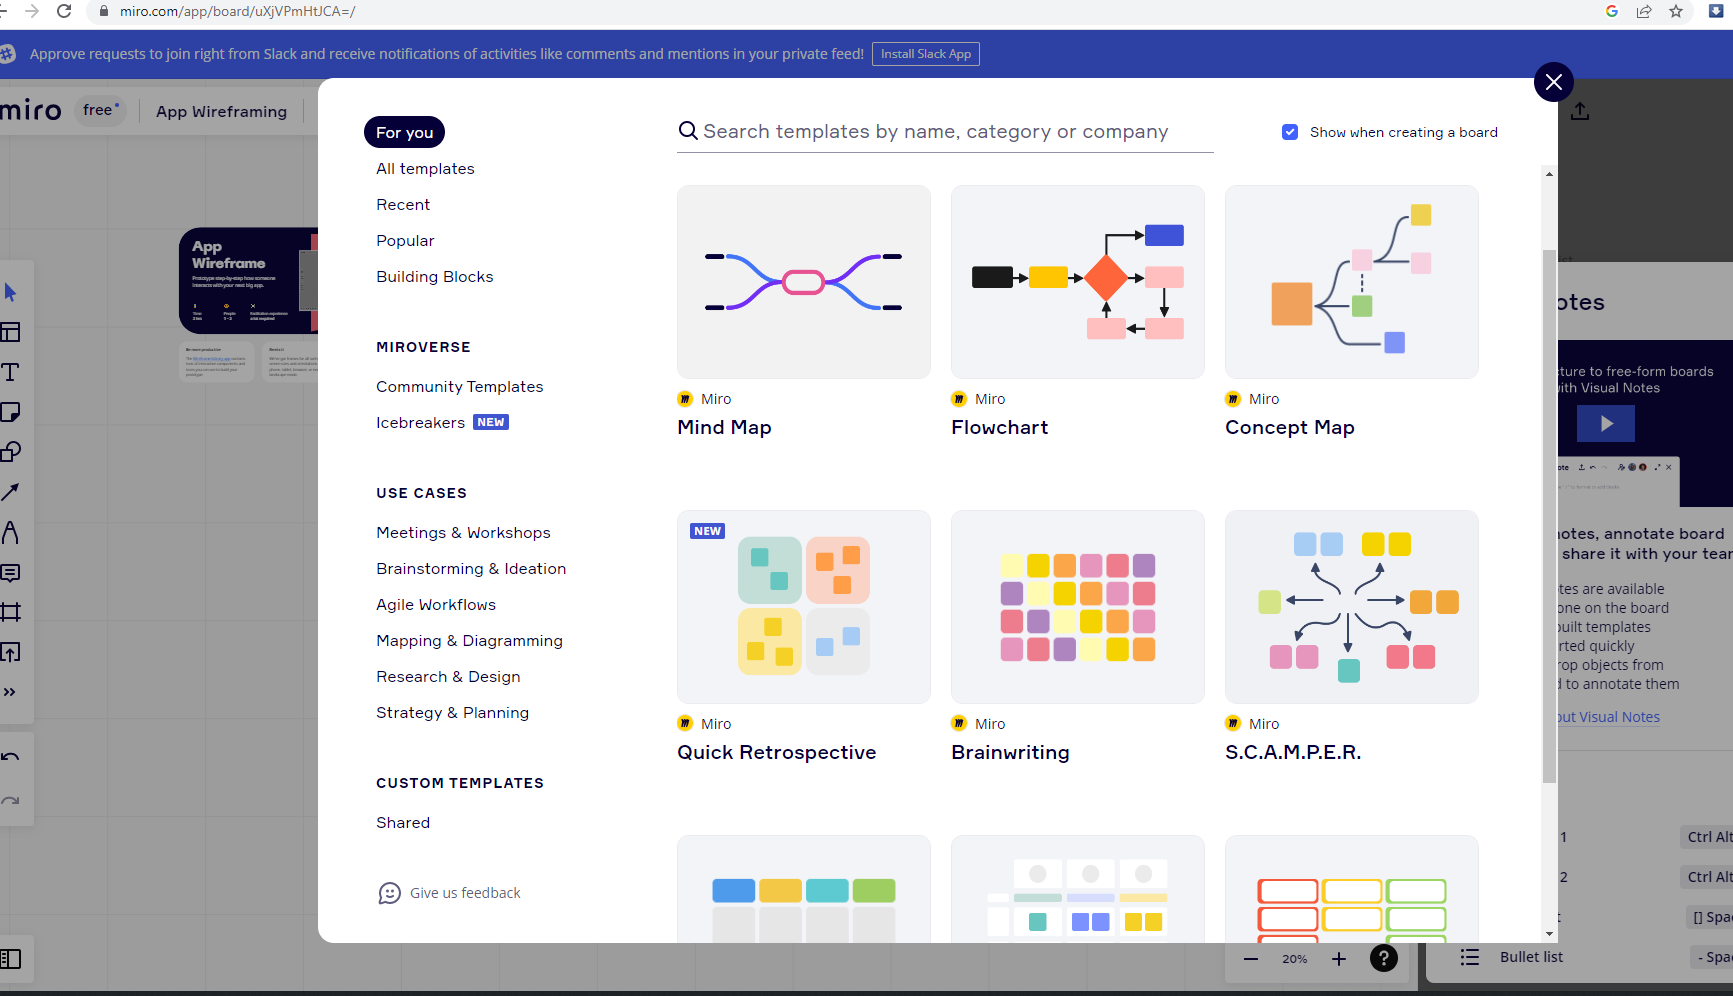Select the Sticky note tool
1733x996 pixels.
tap(10, 412)
